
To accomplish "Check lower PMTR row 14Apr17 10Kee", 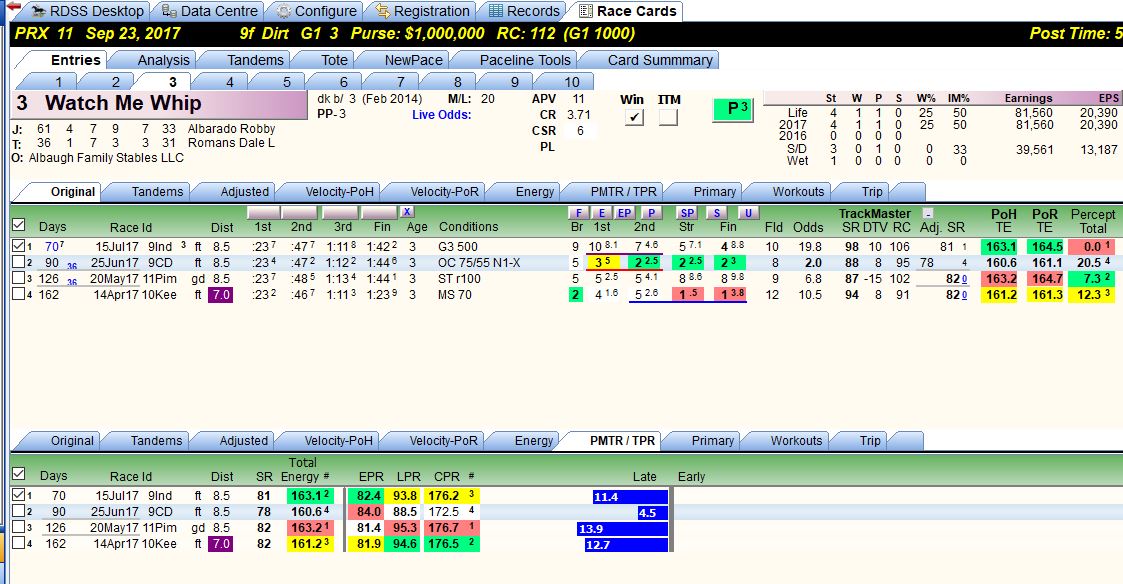I will 19,543.
